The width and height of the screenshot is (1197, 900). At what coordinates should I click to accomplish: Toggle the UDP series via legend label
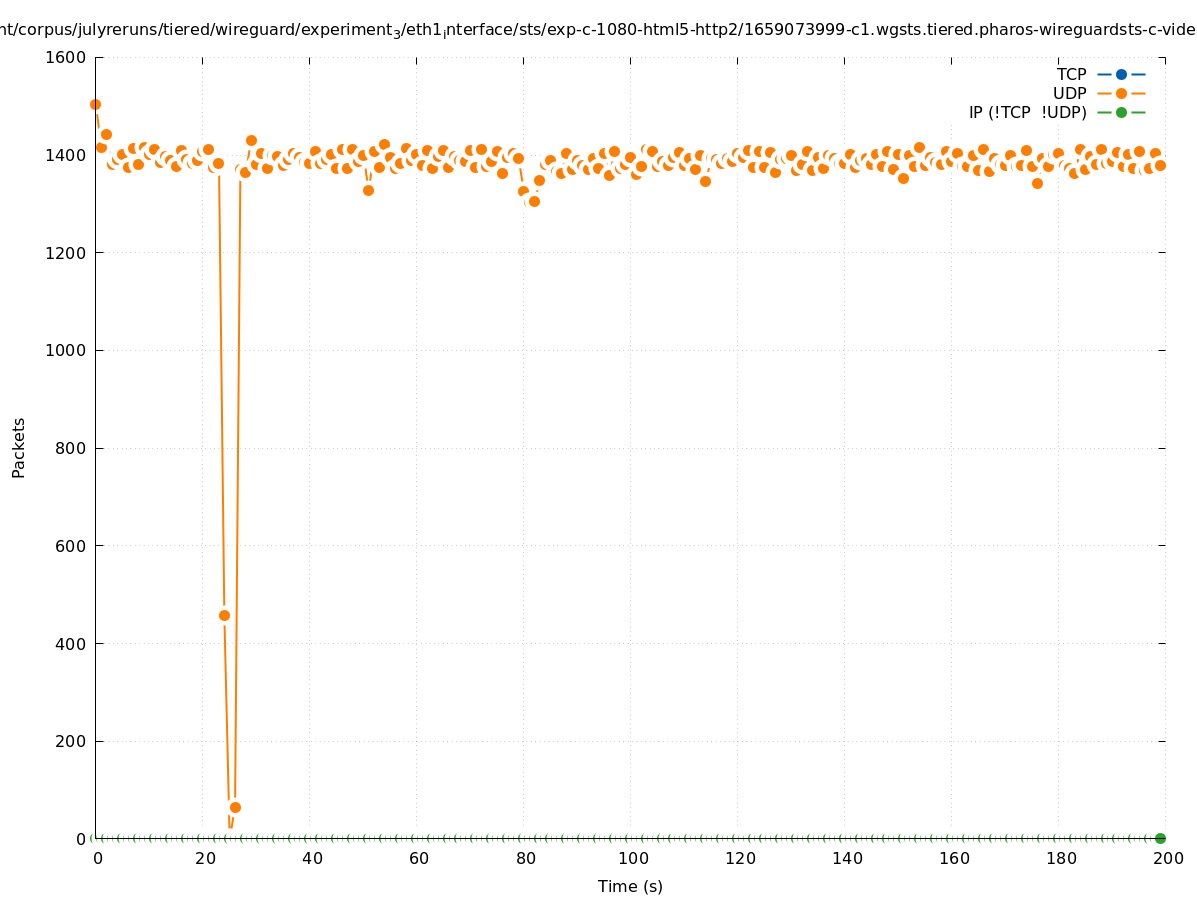pos(1069,93)
